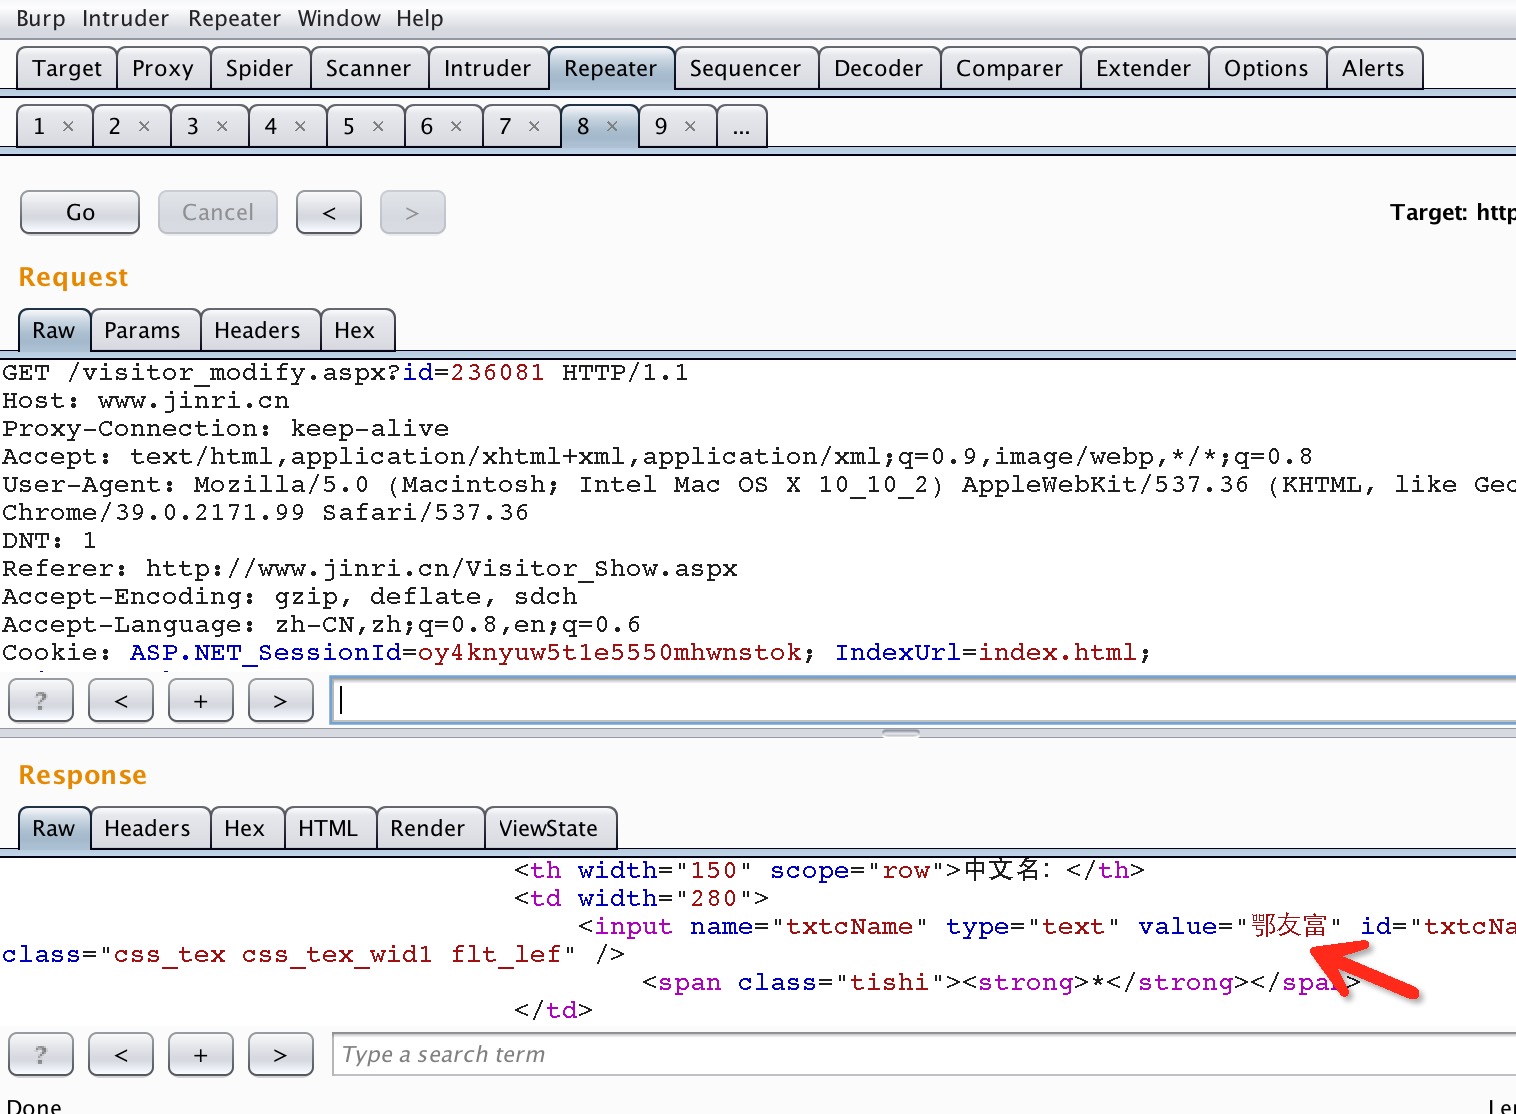Close Repeater tab 4 with its x icon

point(300,126)
